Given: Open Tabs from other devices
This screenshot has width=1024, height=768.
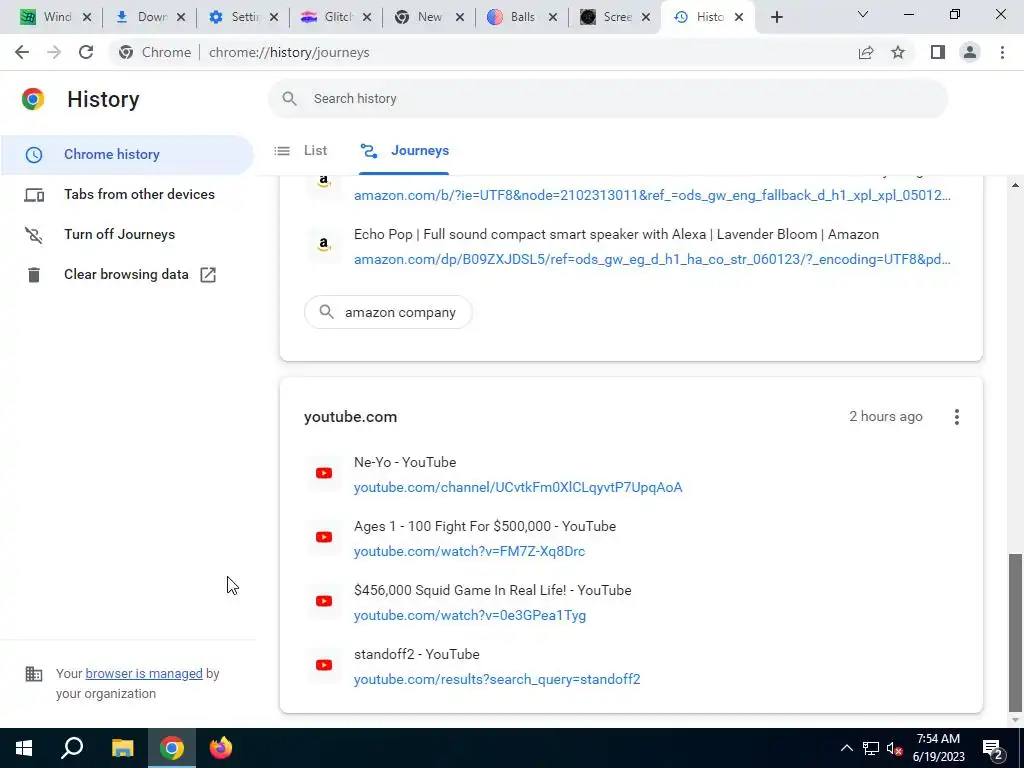Looking at the screenshot, I should click(127, 195).
